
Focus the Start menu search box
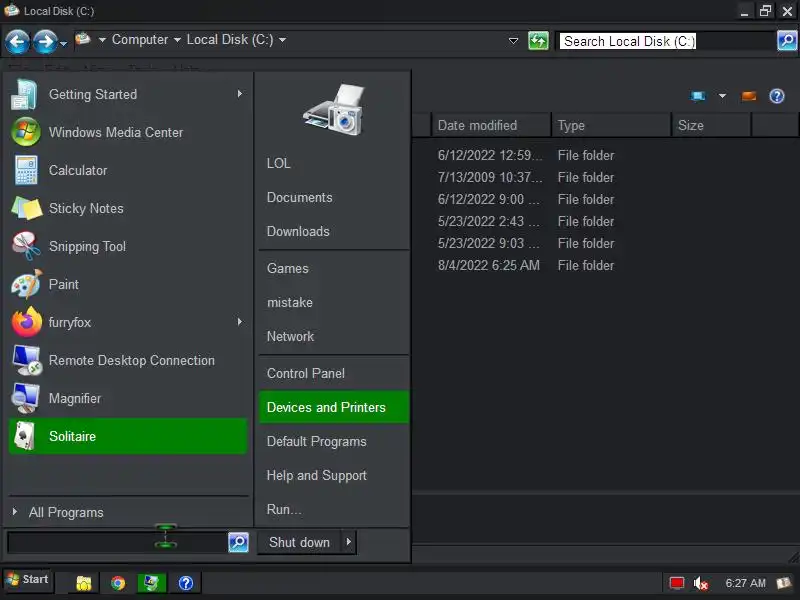117,542
